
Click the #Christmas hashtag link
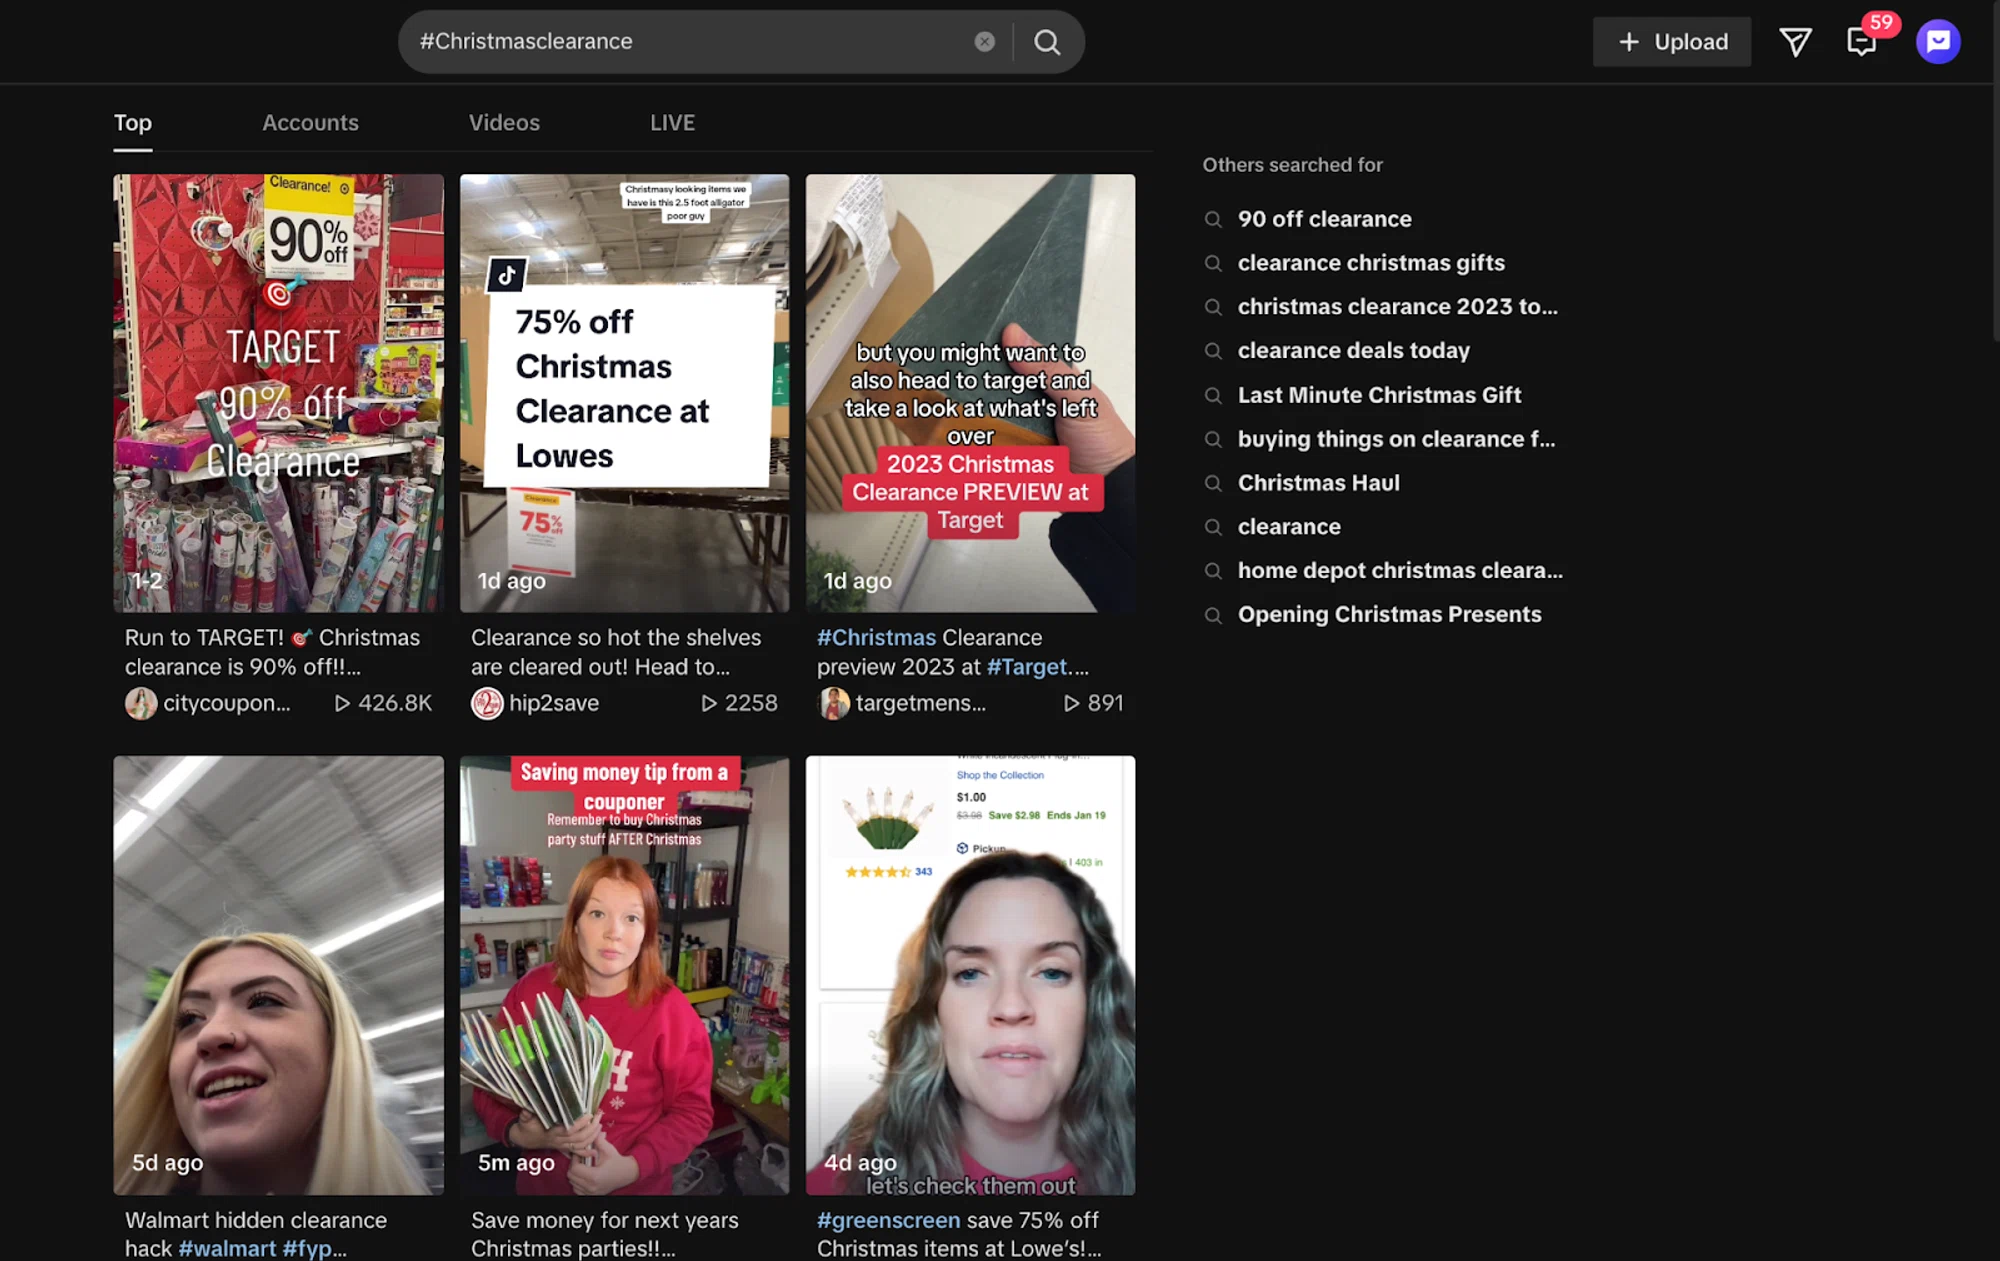click(876, 637)
